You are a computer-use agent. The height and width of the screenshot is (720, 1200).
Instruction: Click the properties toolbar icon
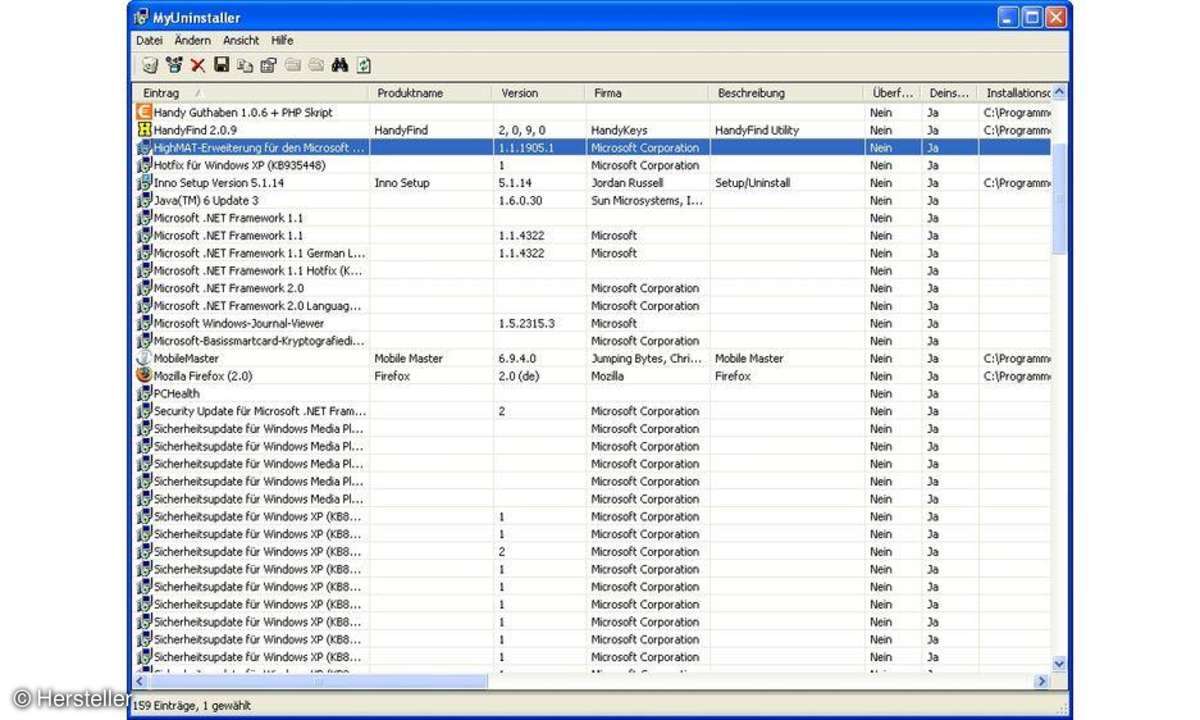[x=268, y=66]
